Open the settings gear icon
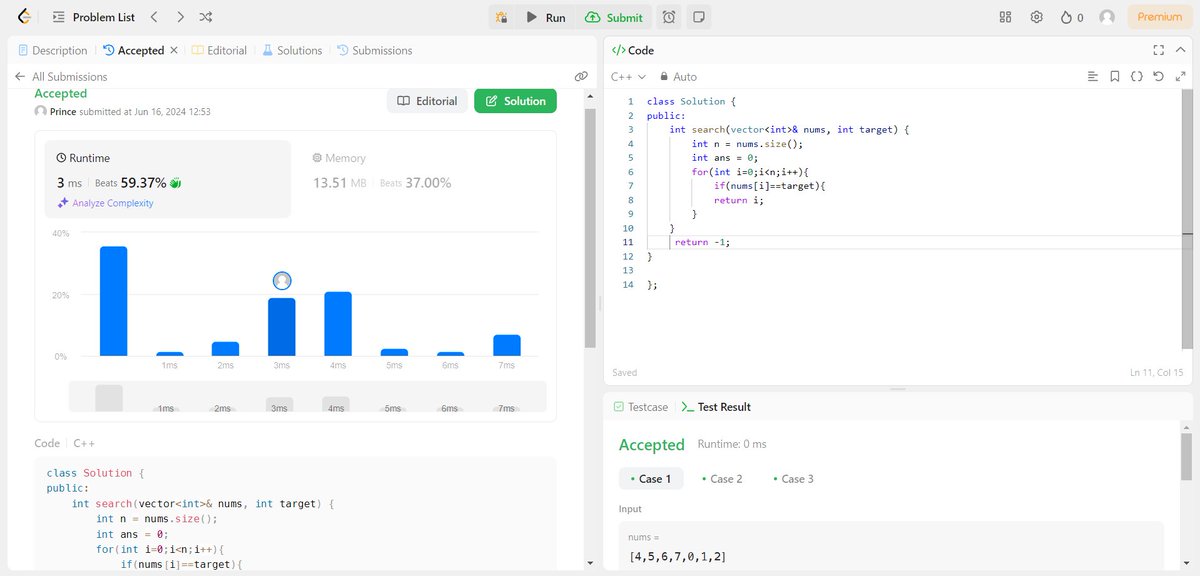This screenshot has width=1200, height=576. 1037,17
